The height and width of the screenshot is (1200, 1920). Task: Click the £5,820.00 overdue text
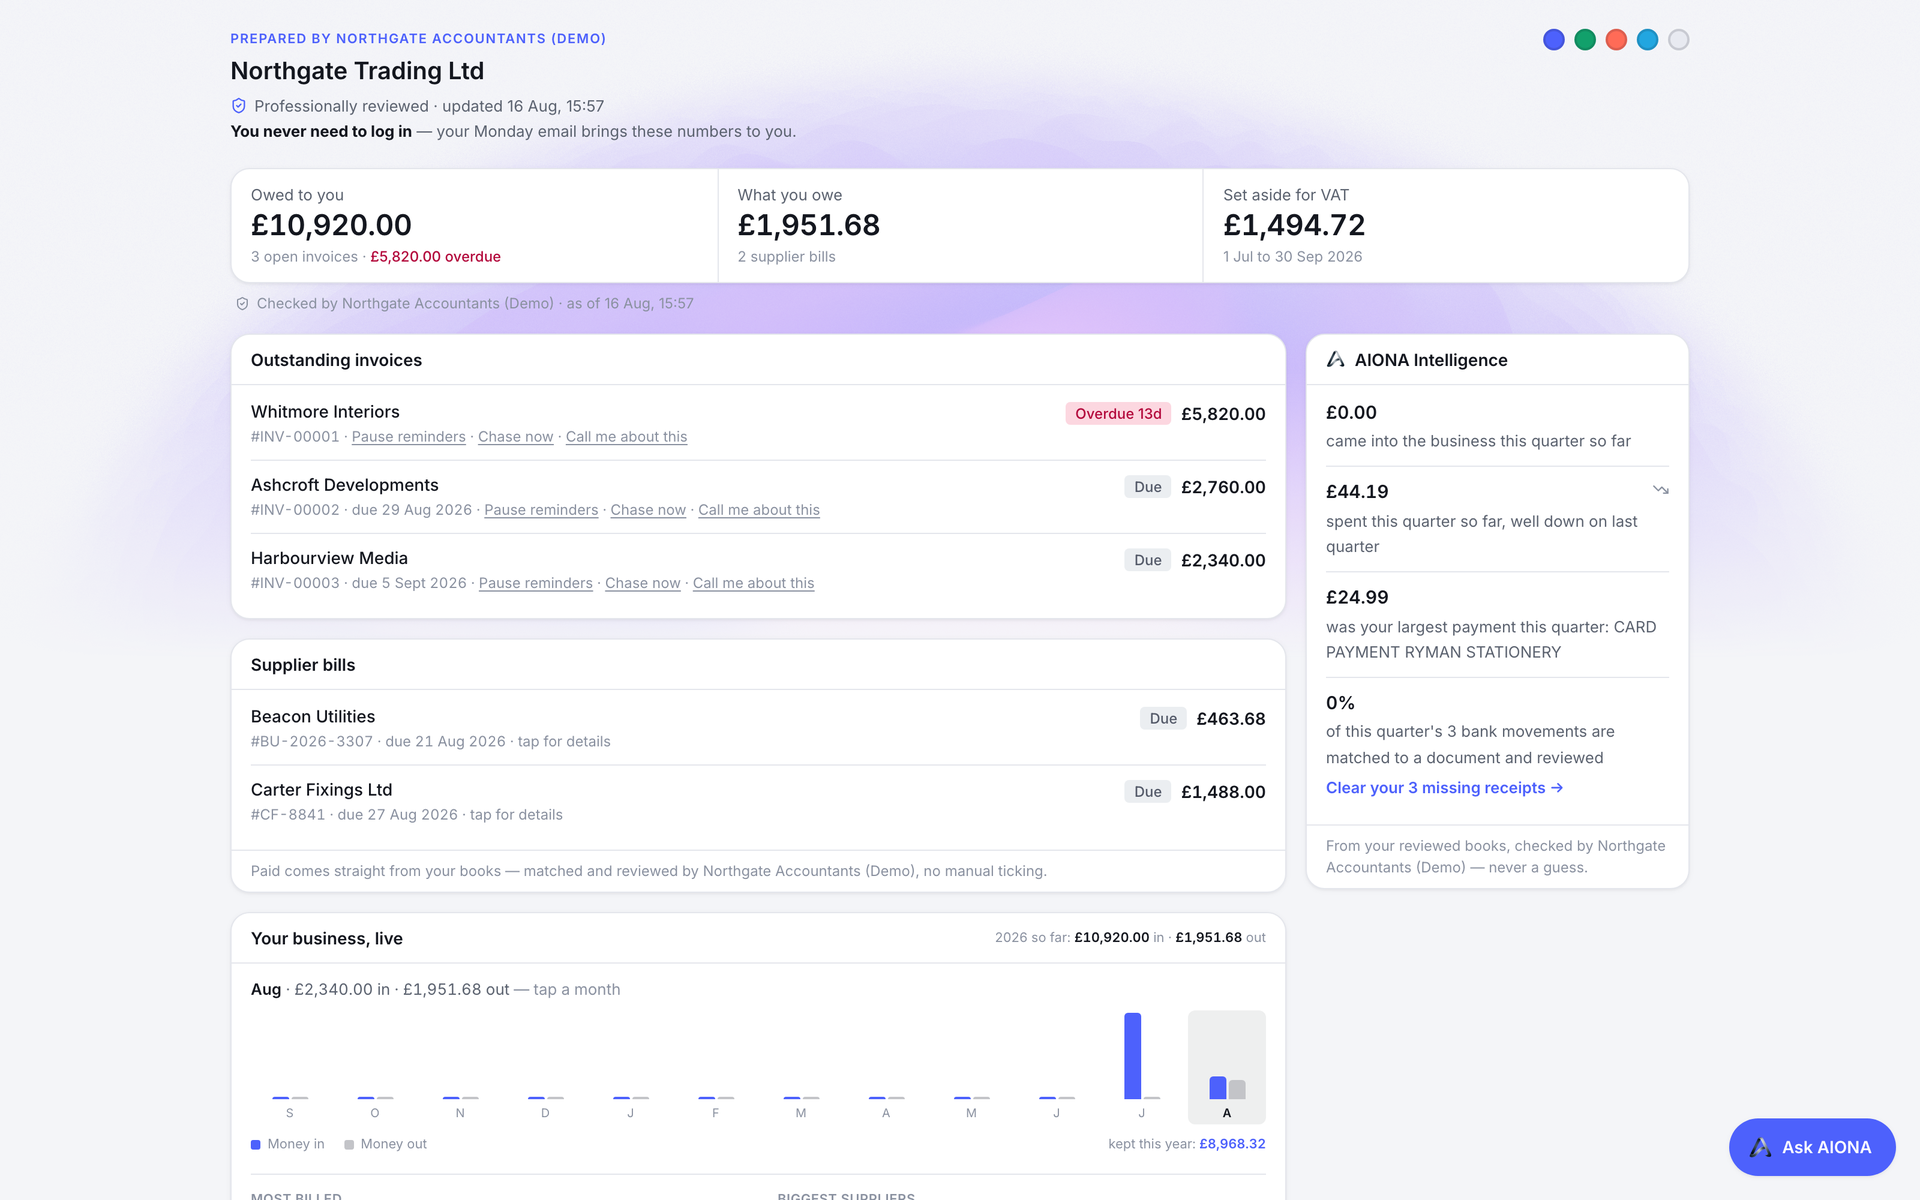(435, 257)
